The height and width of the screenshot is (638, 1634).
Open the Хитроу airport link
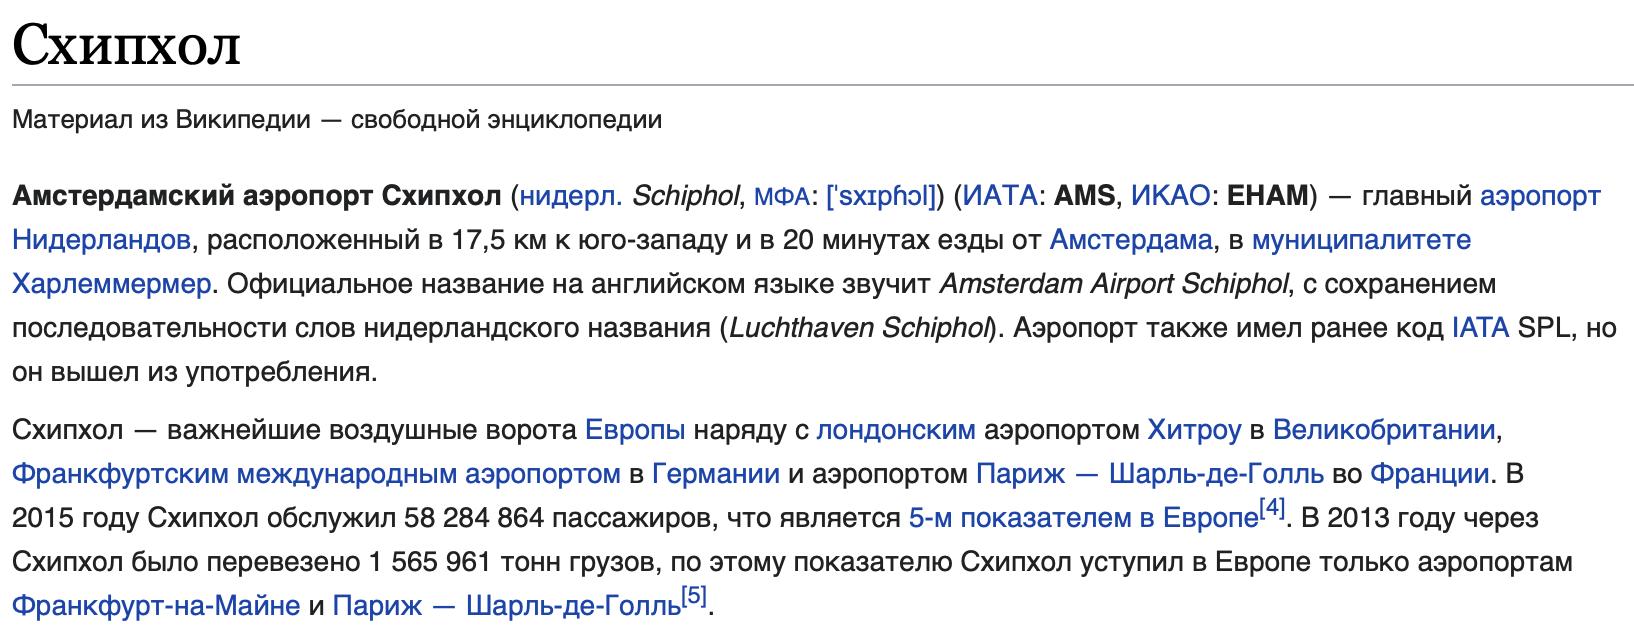pos(1194,430)
